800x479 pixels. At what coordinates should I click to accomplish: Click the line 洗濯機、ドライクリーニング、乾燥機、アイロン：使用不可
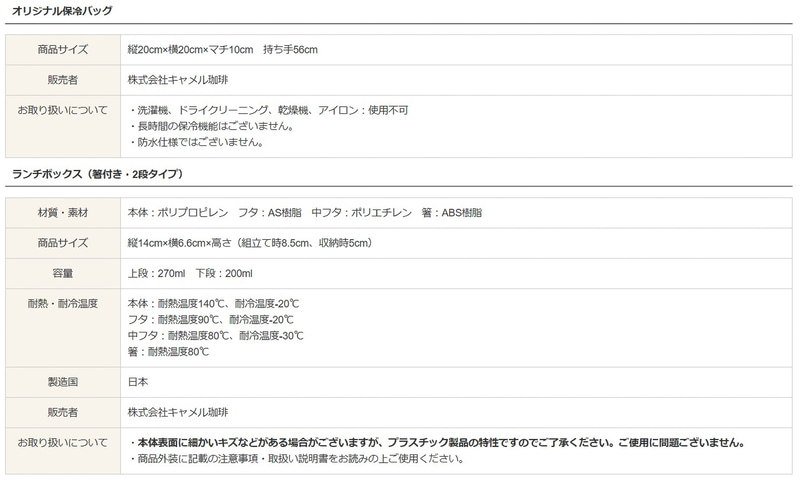click(268, 110)
